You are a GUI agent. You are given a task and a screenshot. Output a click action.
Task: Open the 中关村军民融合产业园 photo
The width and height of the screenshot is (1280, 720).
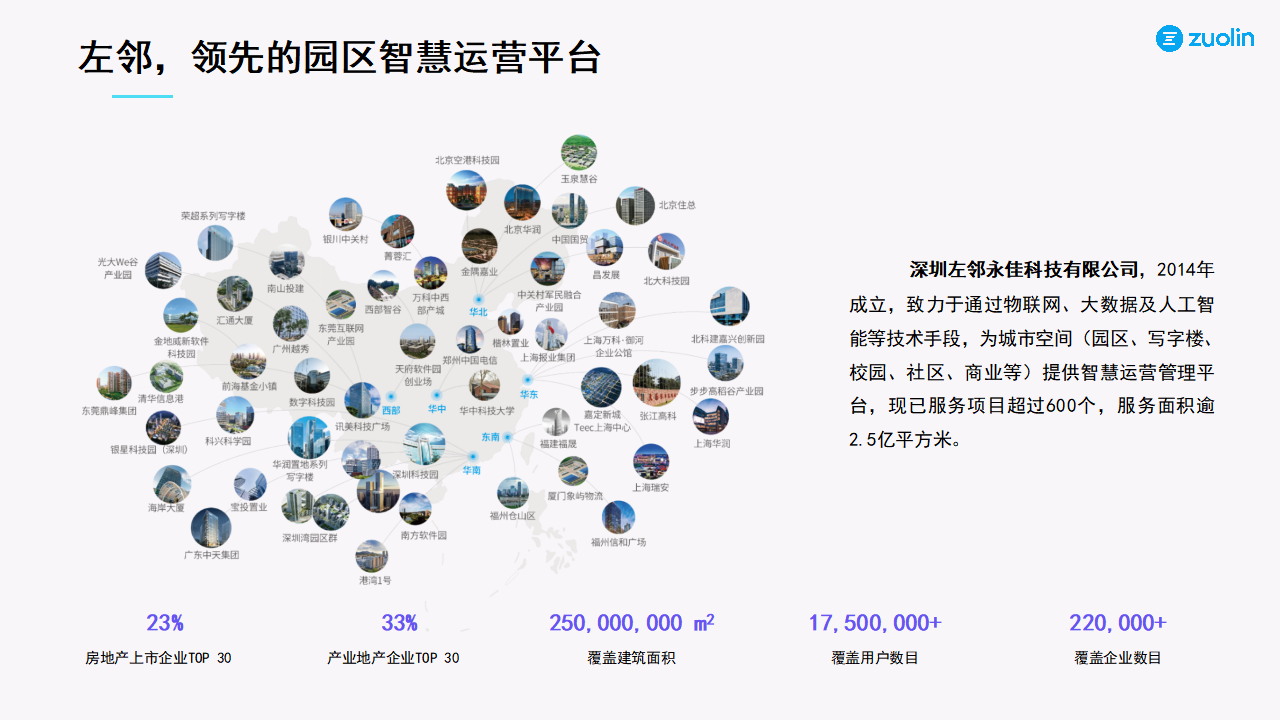[548, 268]
